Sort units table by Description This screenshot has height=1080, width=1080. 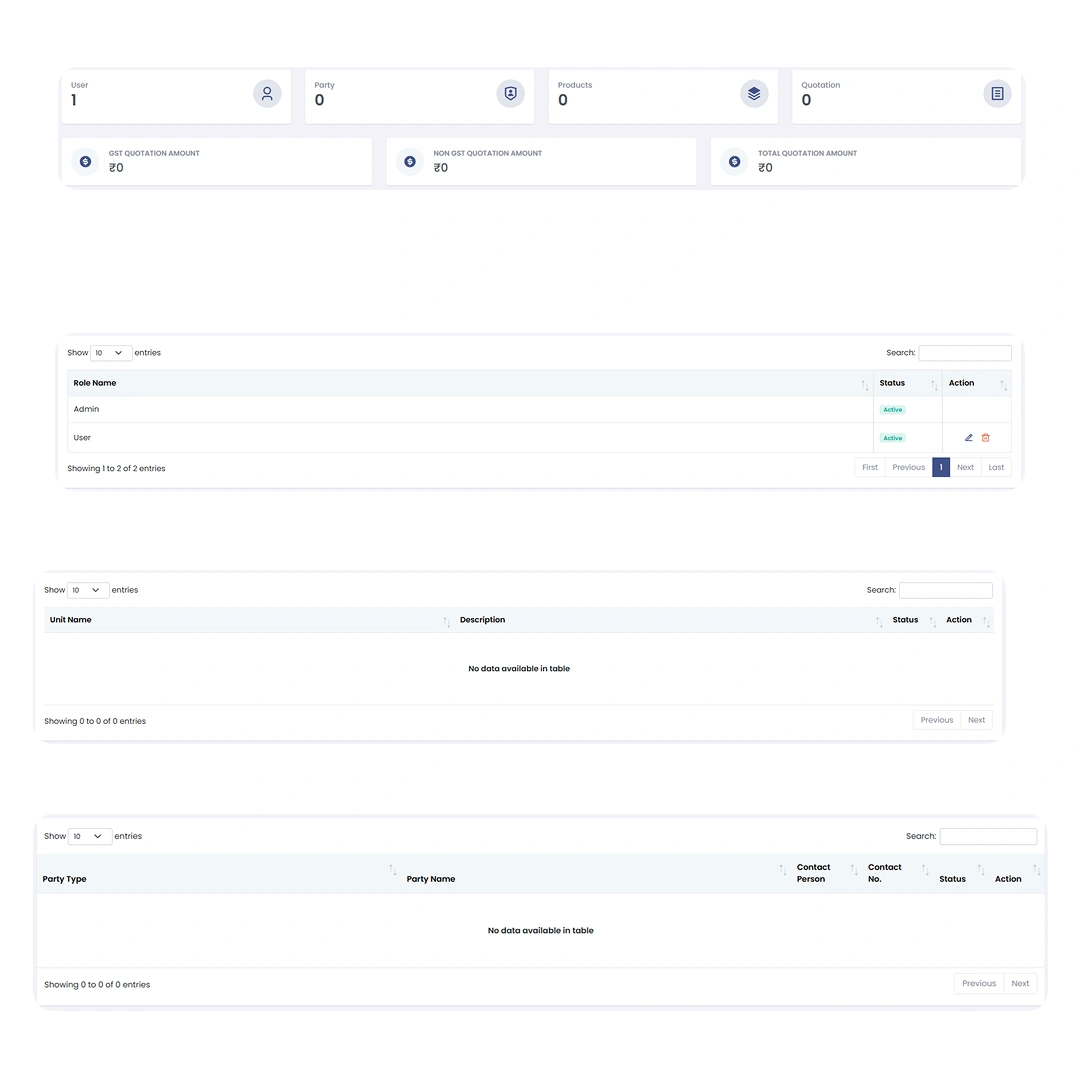point(879,622)
